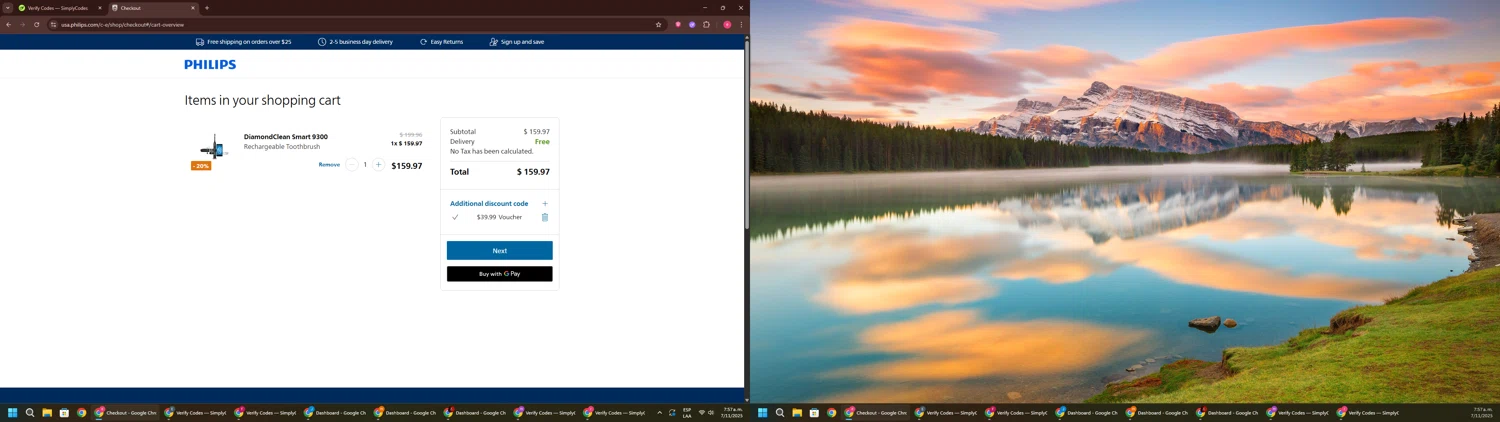The width and height of the screenshot is (1500, 422).
Task: Open the ESP LAA language indicator
Action: [x=687, y=412]
